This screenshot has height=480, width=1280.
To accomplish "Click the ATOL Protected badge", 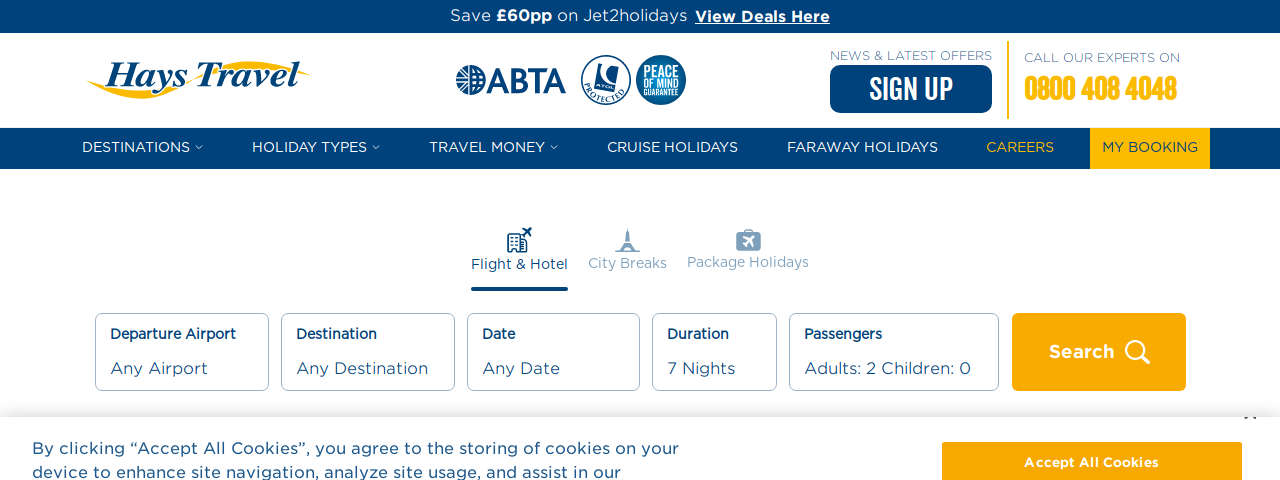I will (606, 80).
